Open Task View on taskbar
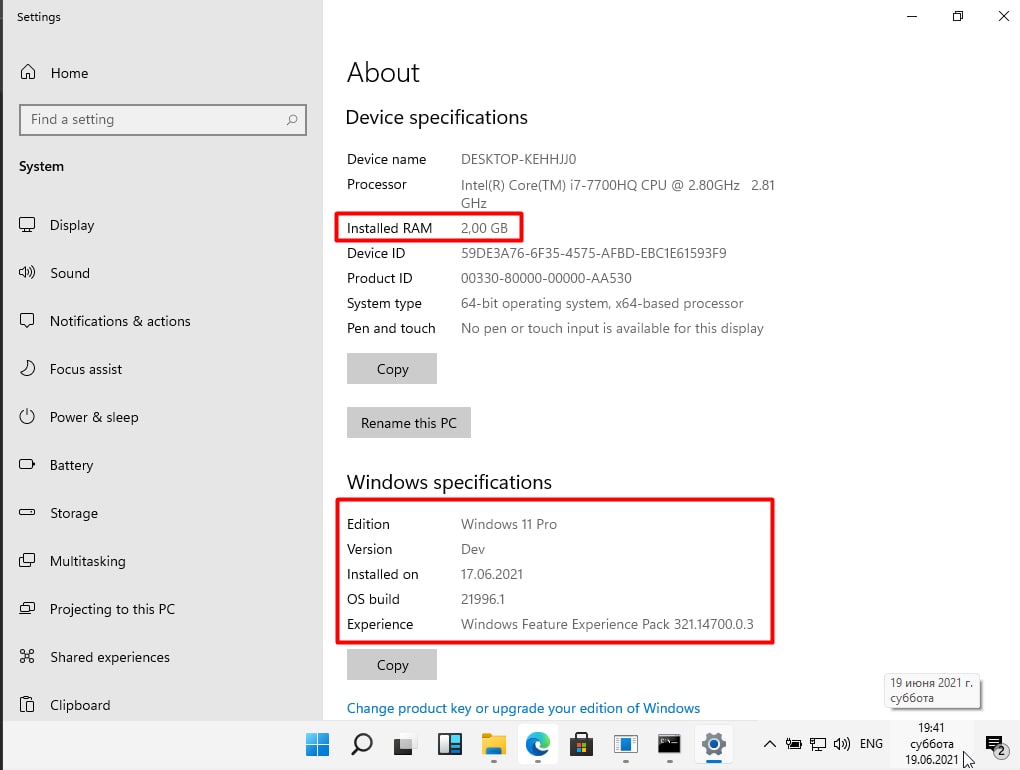Screen dimensions: 1020x770 [405, 745]
